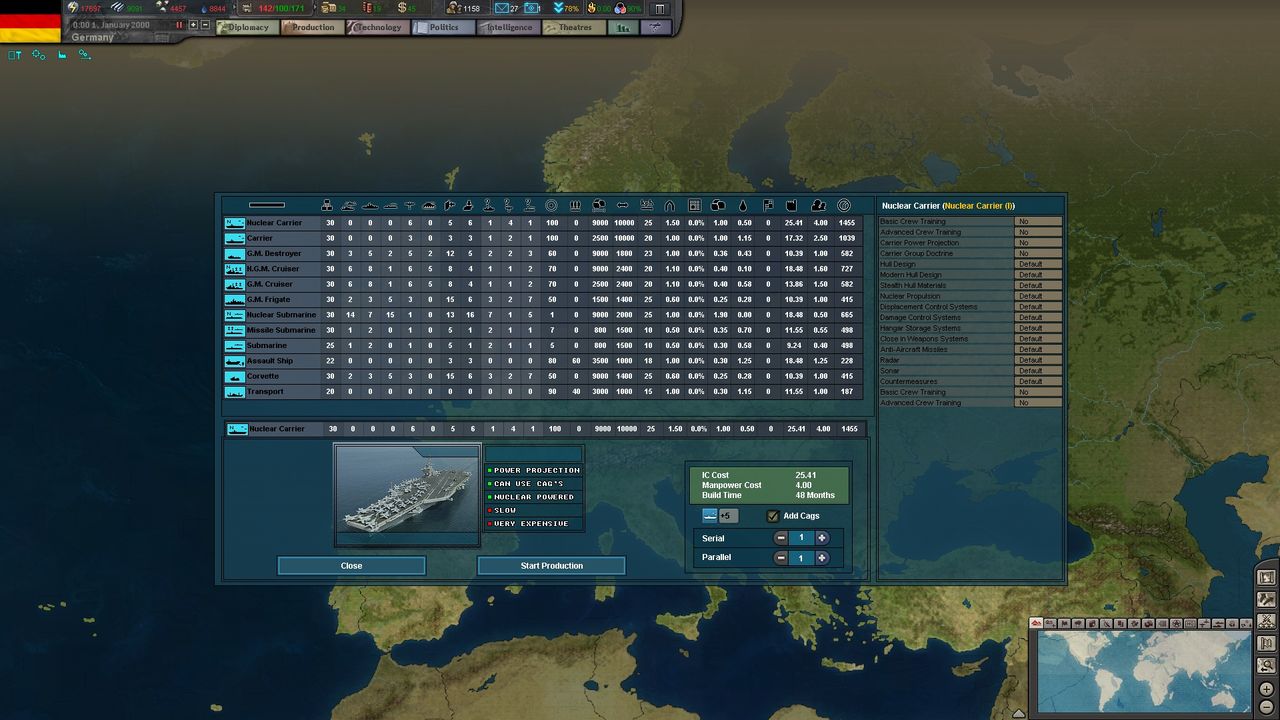Switch to the Intelligence tab
1280x720 pixels.
tap(508, 27)
